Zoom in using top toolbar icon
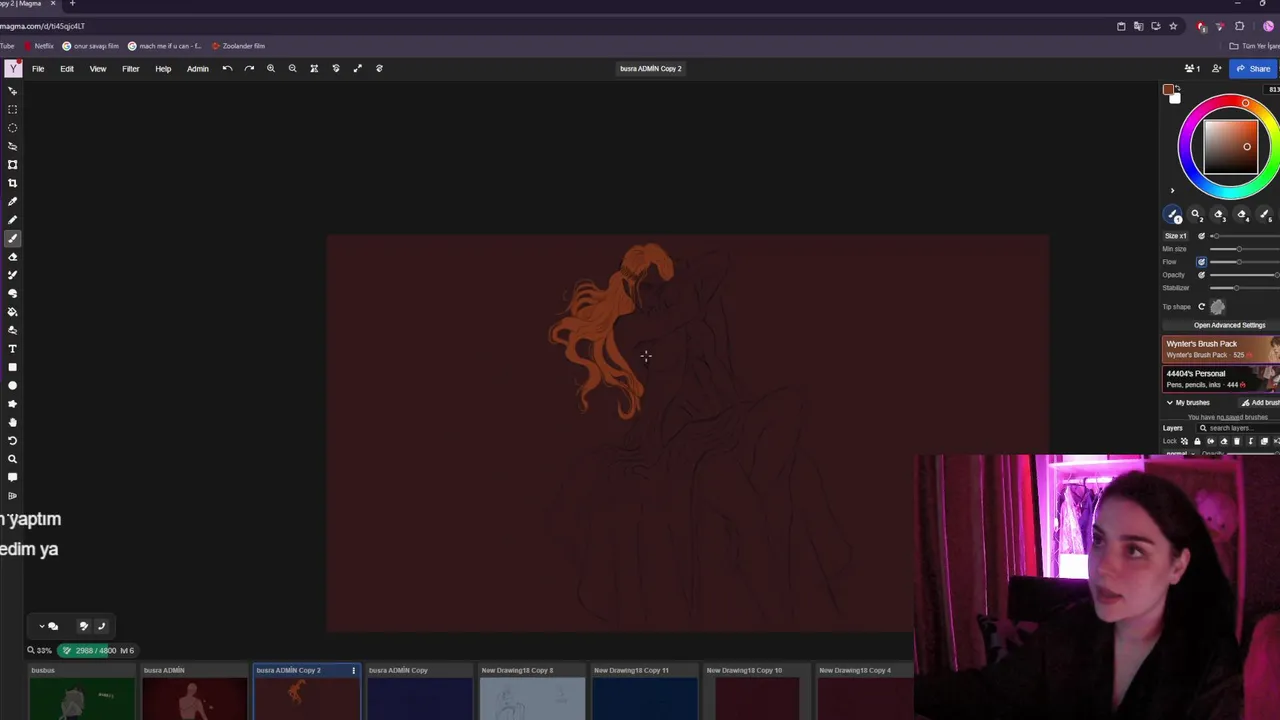 pos(271,68)
